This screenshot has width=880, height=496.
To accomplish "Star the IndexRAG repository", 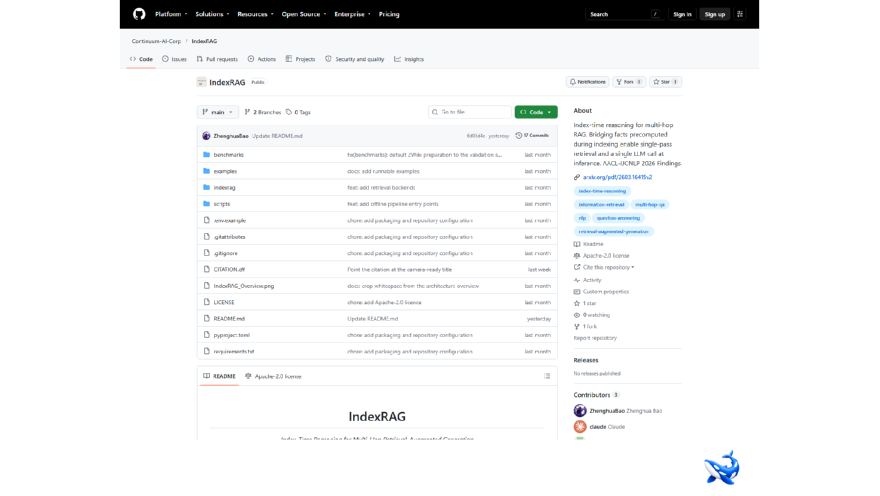I will click(666, 82).
